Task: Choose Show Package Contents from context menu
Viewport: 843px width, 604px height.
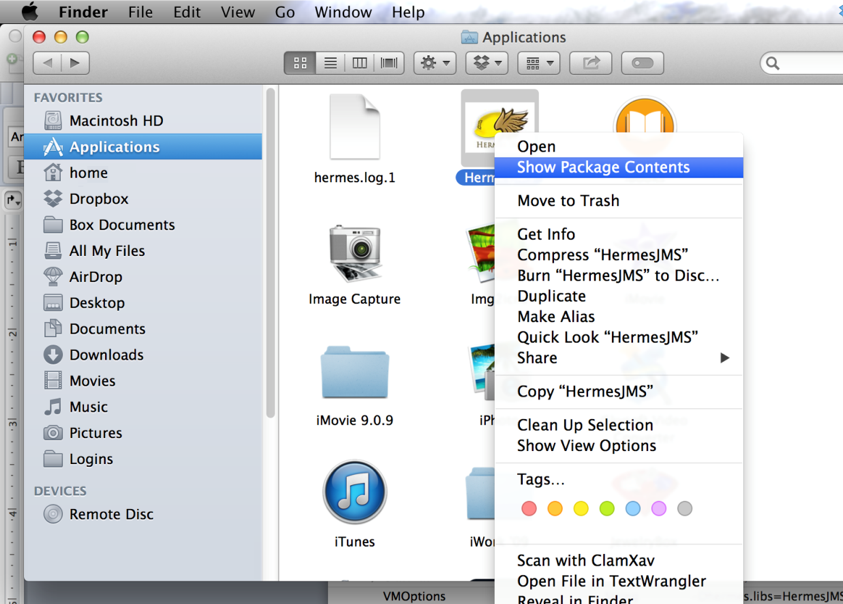Action: click(x=603, y=167)
